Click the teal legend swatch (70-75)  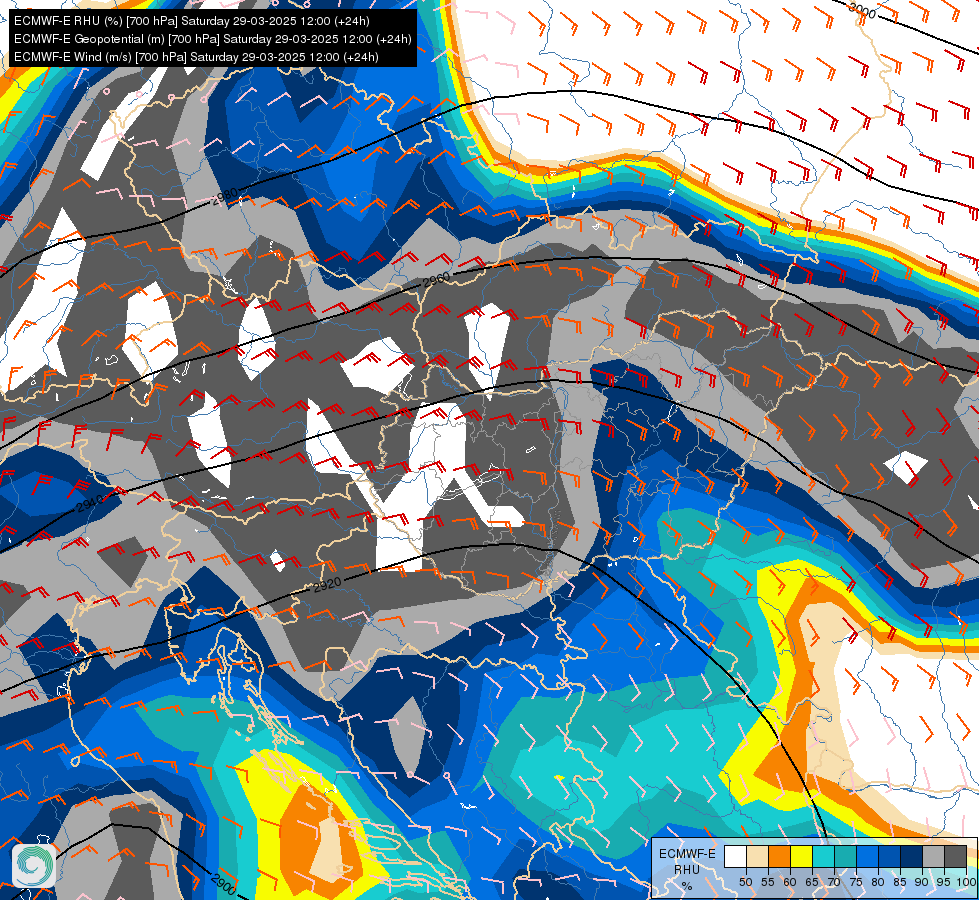point(845,856)
